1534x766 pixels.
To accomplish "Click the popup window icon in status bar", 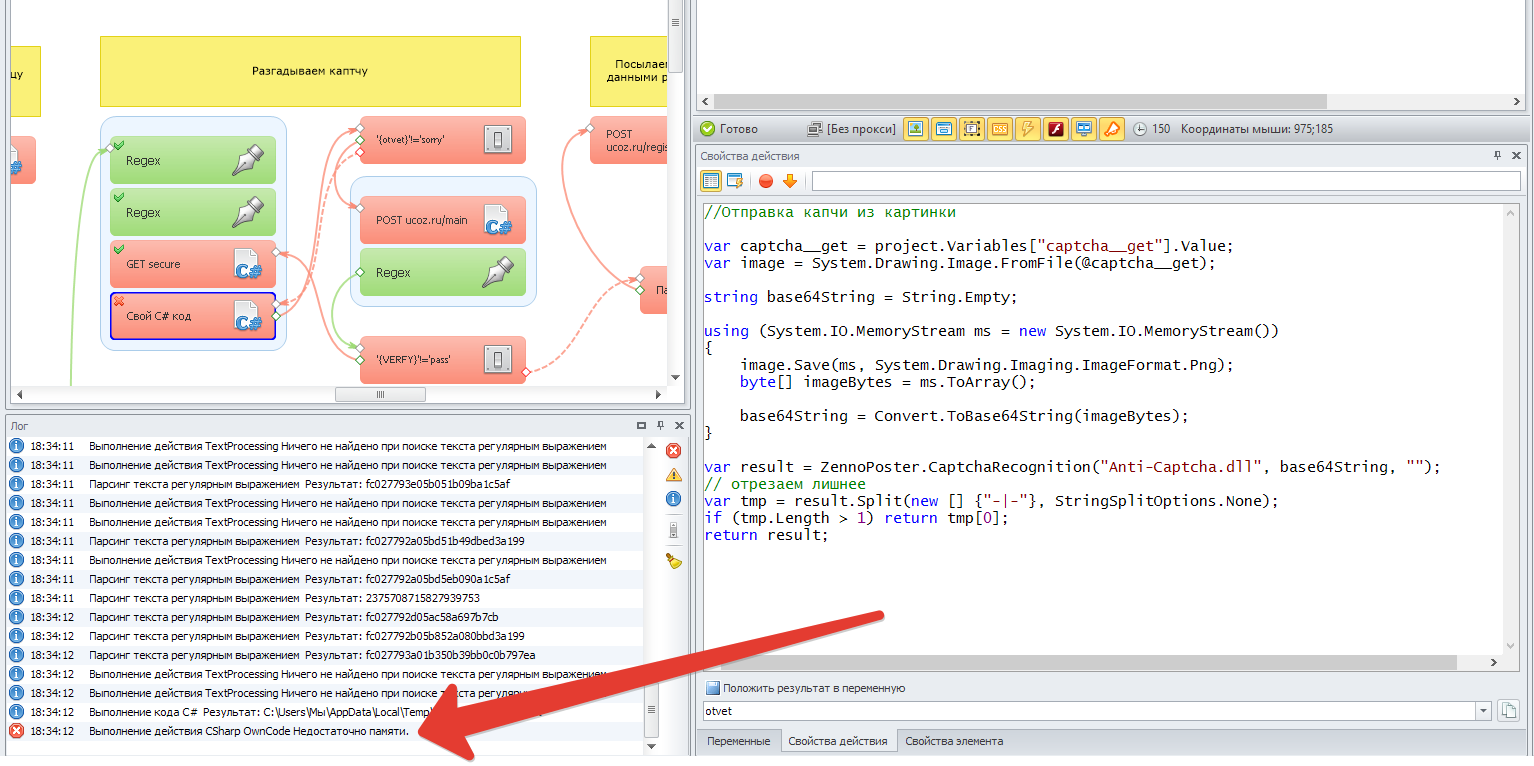I will (943, 129).
